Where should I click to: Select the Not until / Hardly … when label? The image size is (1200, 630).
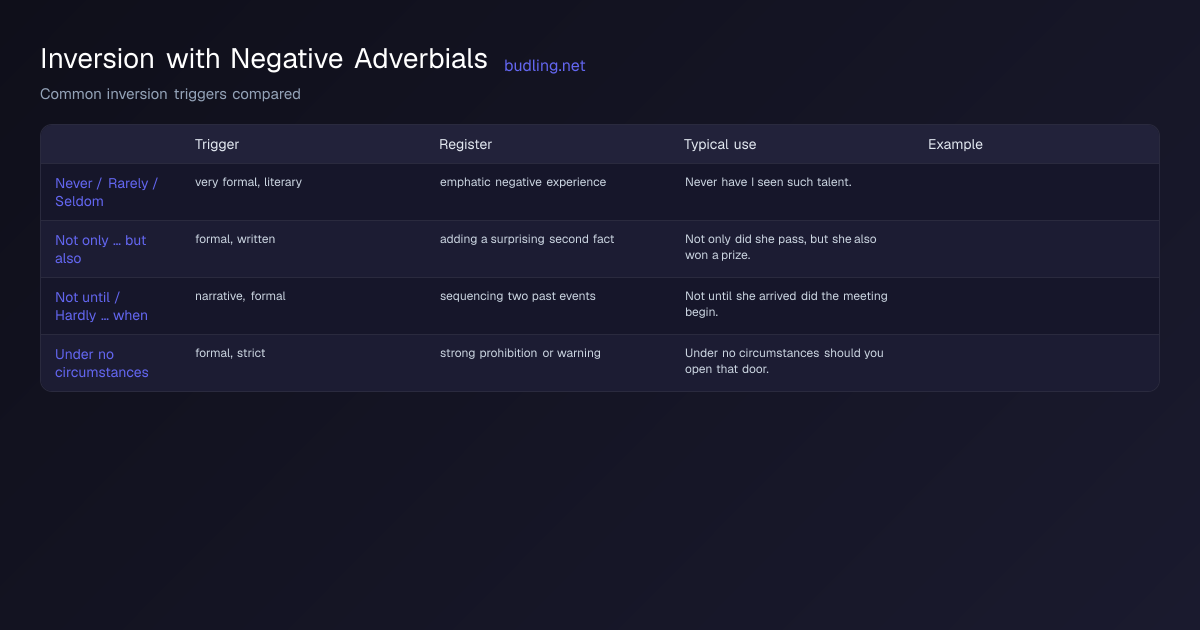(101, 306)
